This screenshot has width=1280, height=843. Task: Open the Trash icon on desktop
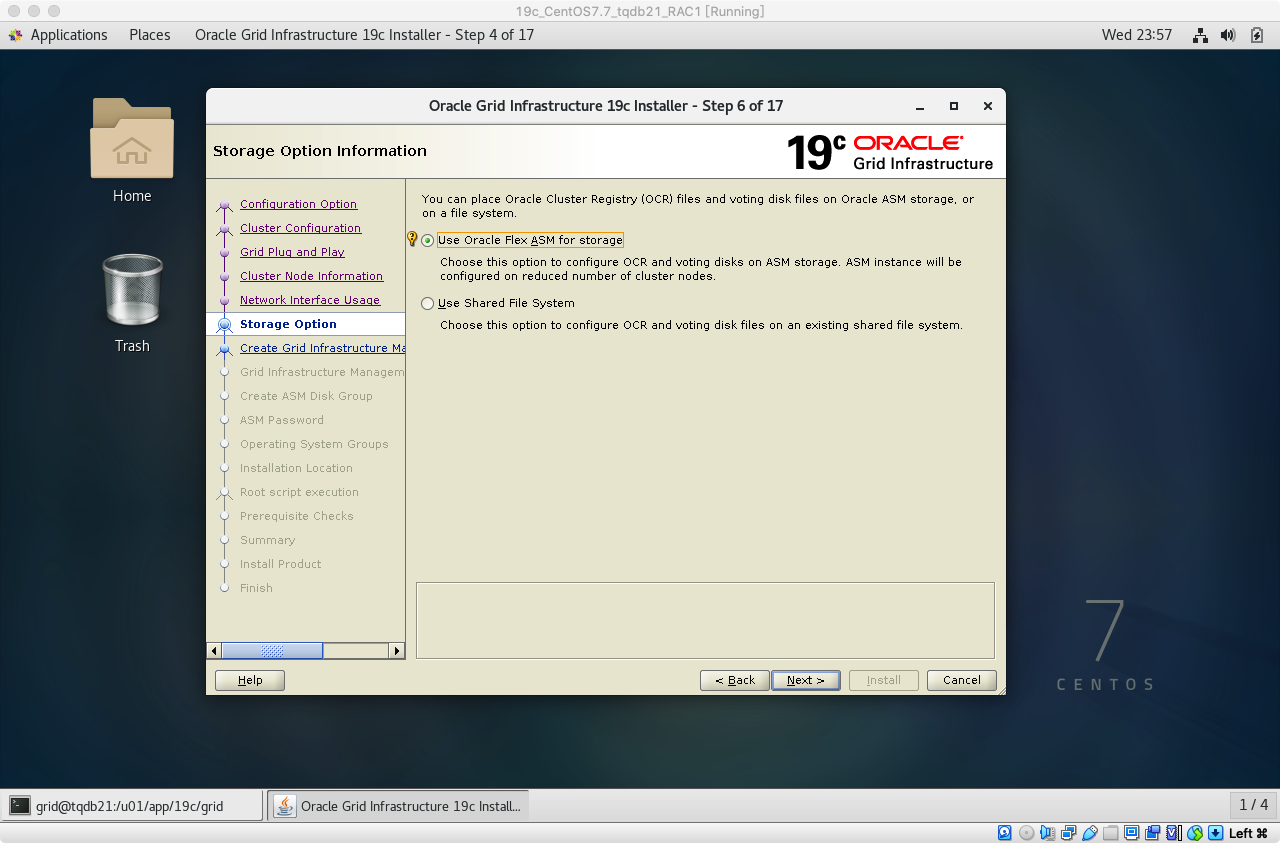point(132,289)
